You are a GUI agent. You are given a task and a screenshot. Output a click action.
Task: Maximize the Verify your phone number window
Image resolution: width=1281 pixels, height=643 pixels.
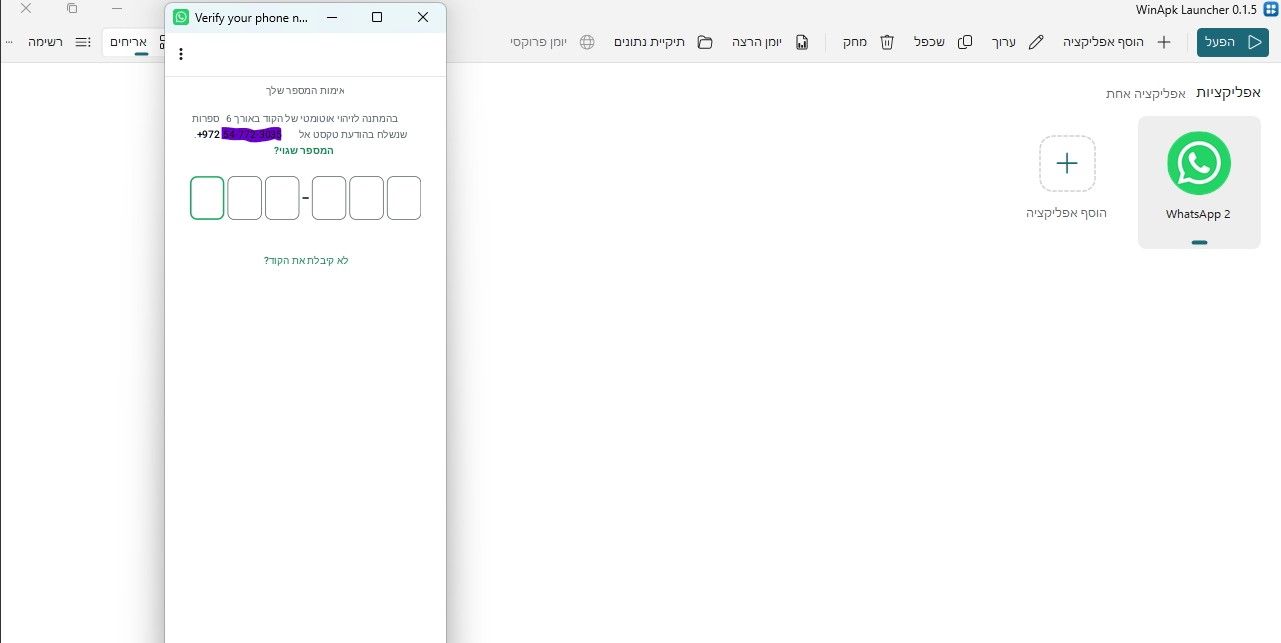pos(377,17)
